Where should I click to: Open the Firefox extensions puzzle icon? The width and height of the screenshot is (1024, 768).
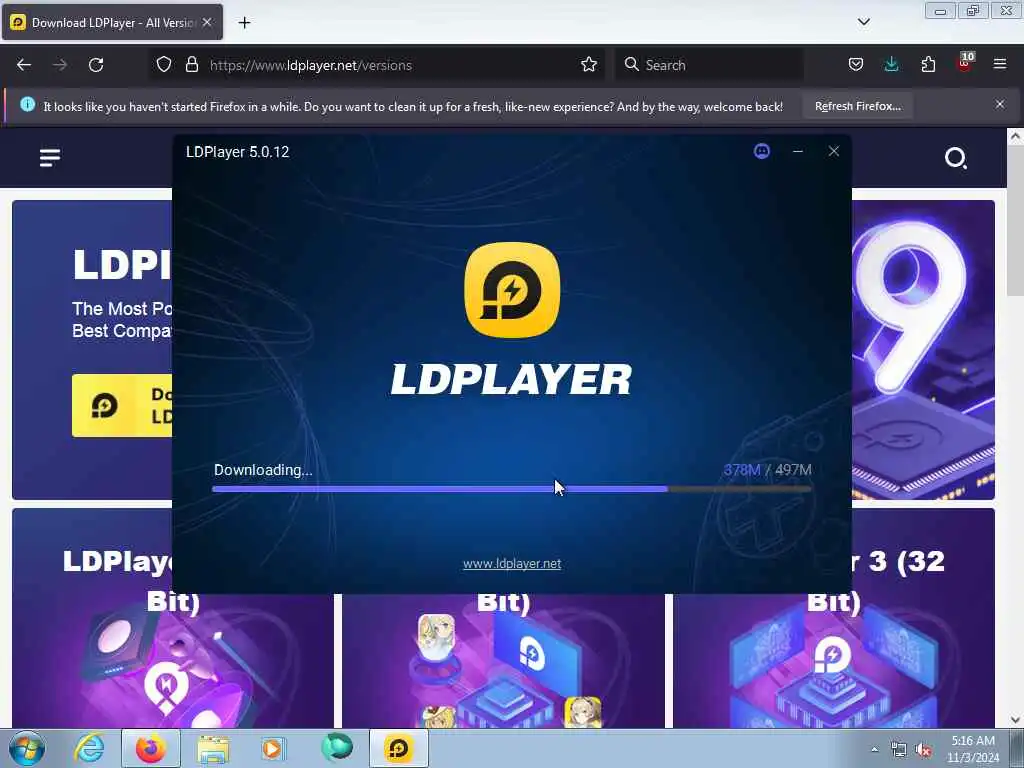(928, 65)
